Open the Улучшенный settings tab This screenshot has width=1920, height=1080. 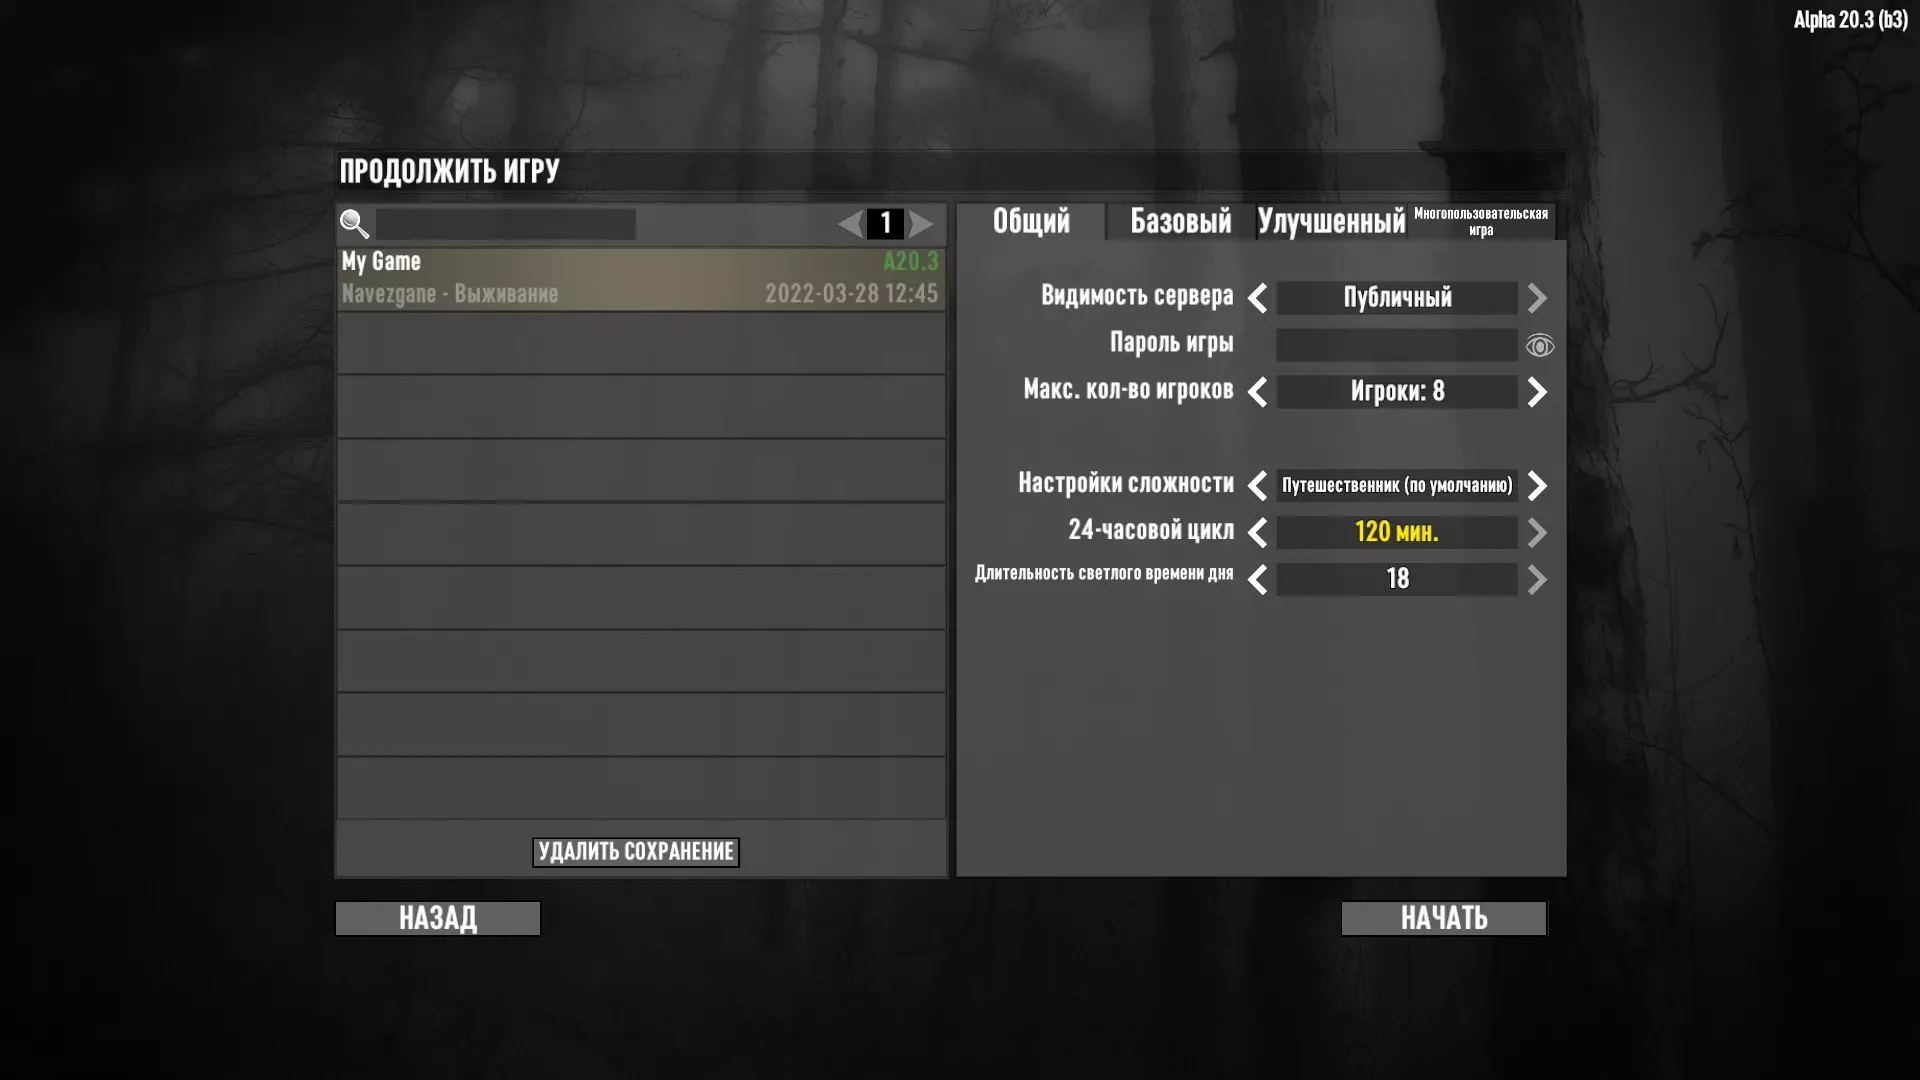click(1331, 221)
